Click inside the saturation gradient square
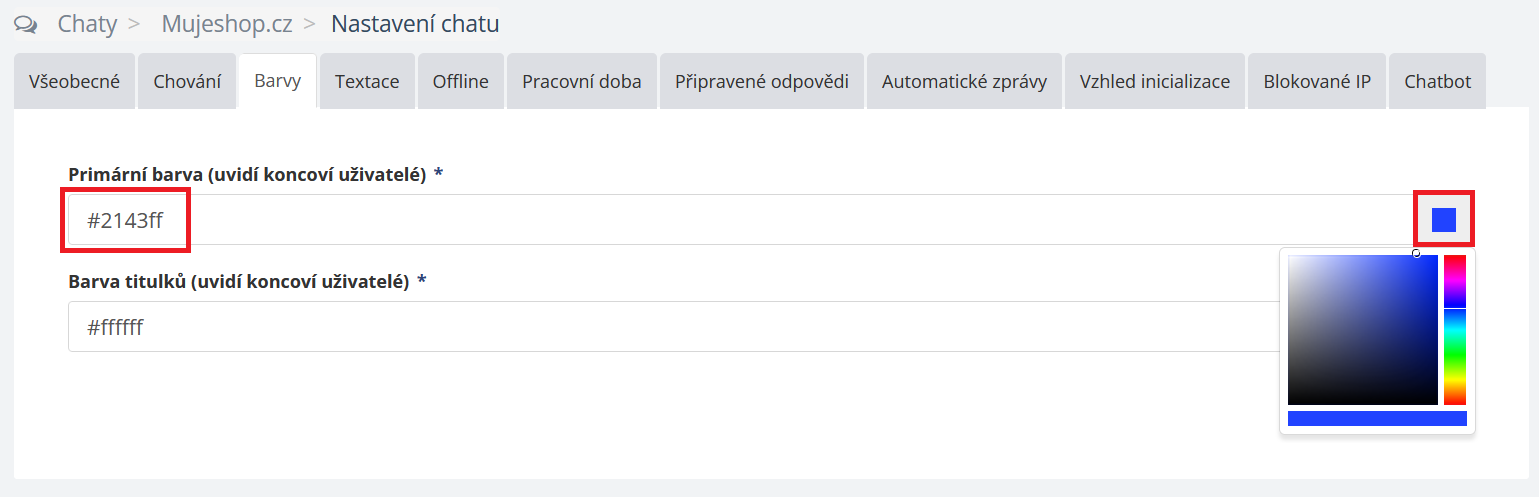Viewport: 1539px width, 497px height. [1362, 330]
